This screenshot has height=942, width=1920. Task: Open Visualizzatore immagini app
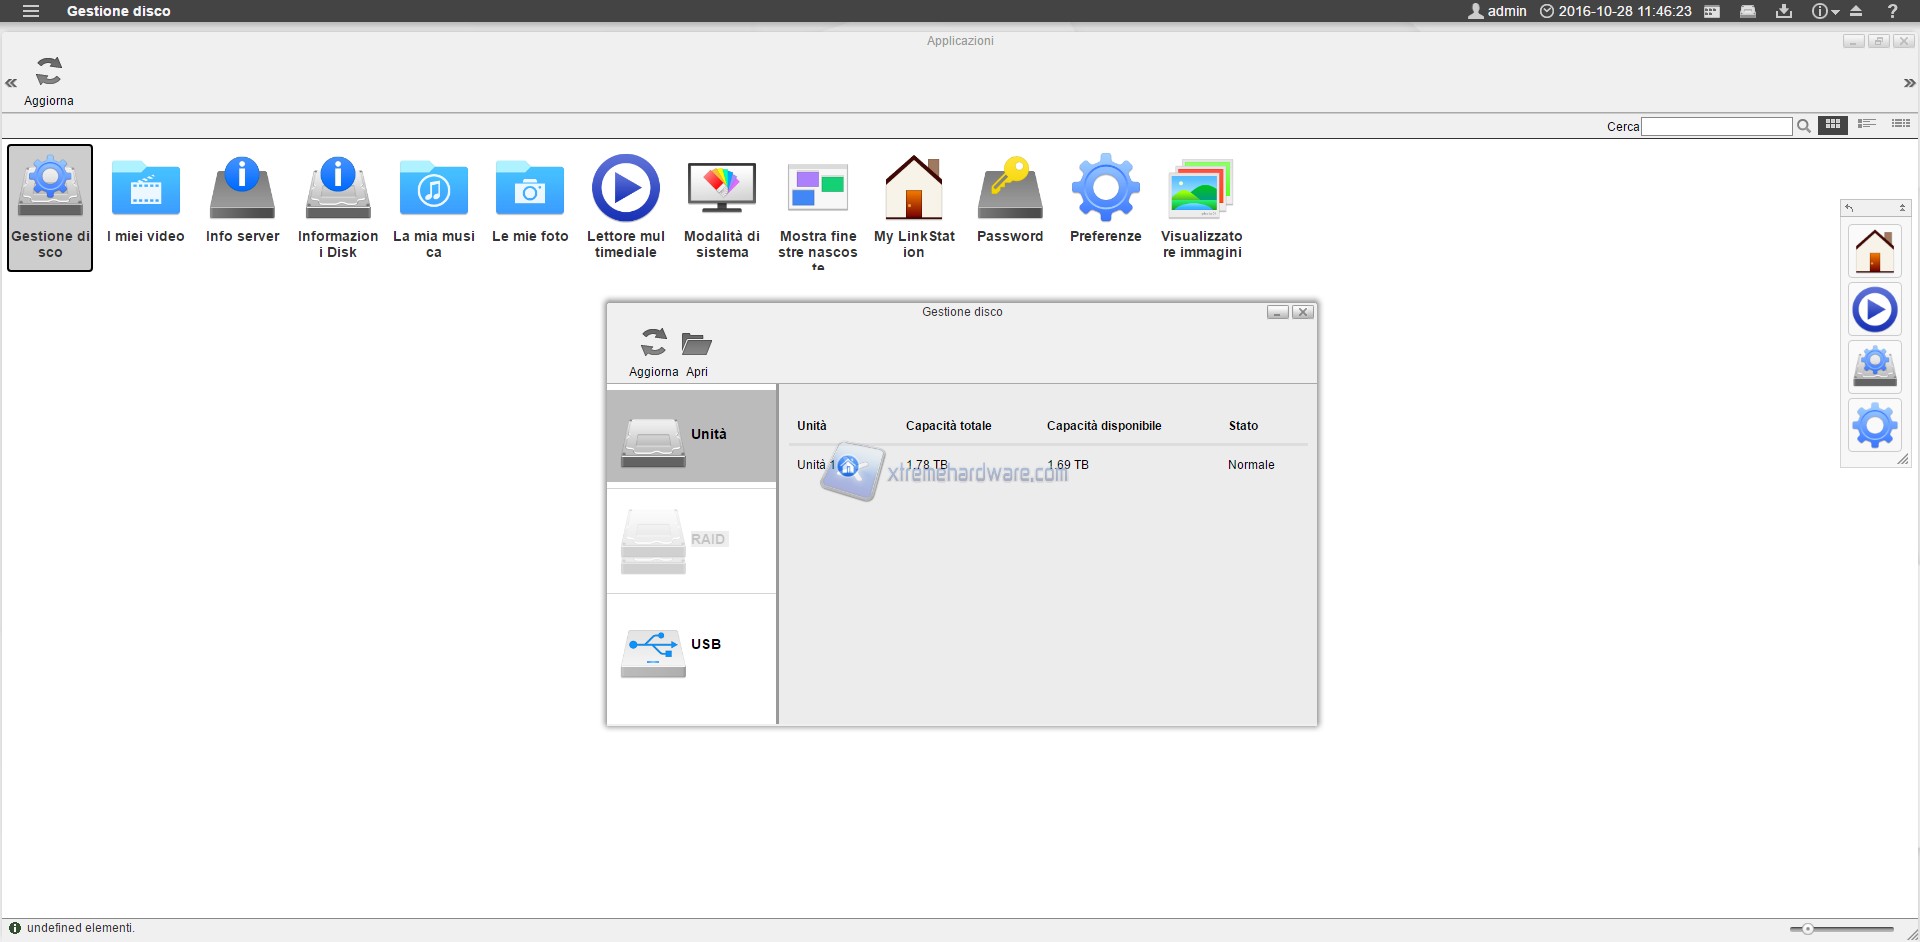tap(1201, 200)
